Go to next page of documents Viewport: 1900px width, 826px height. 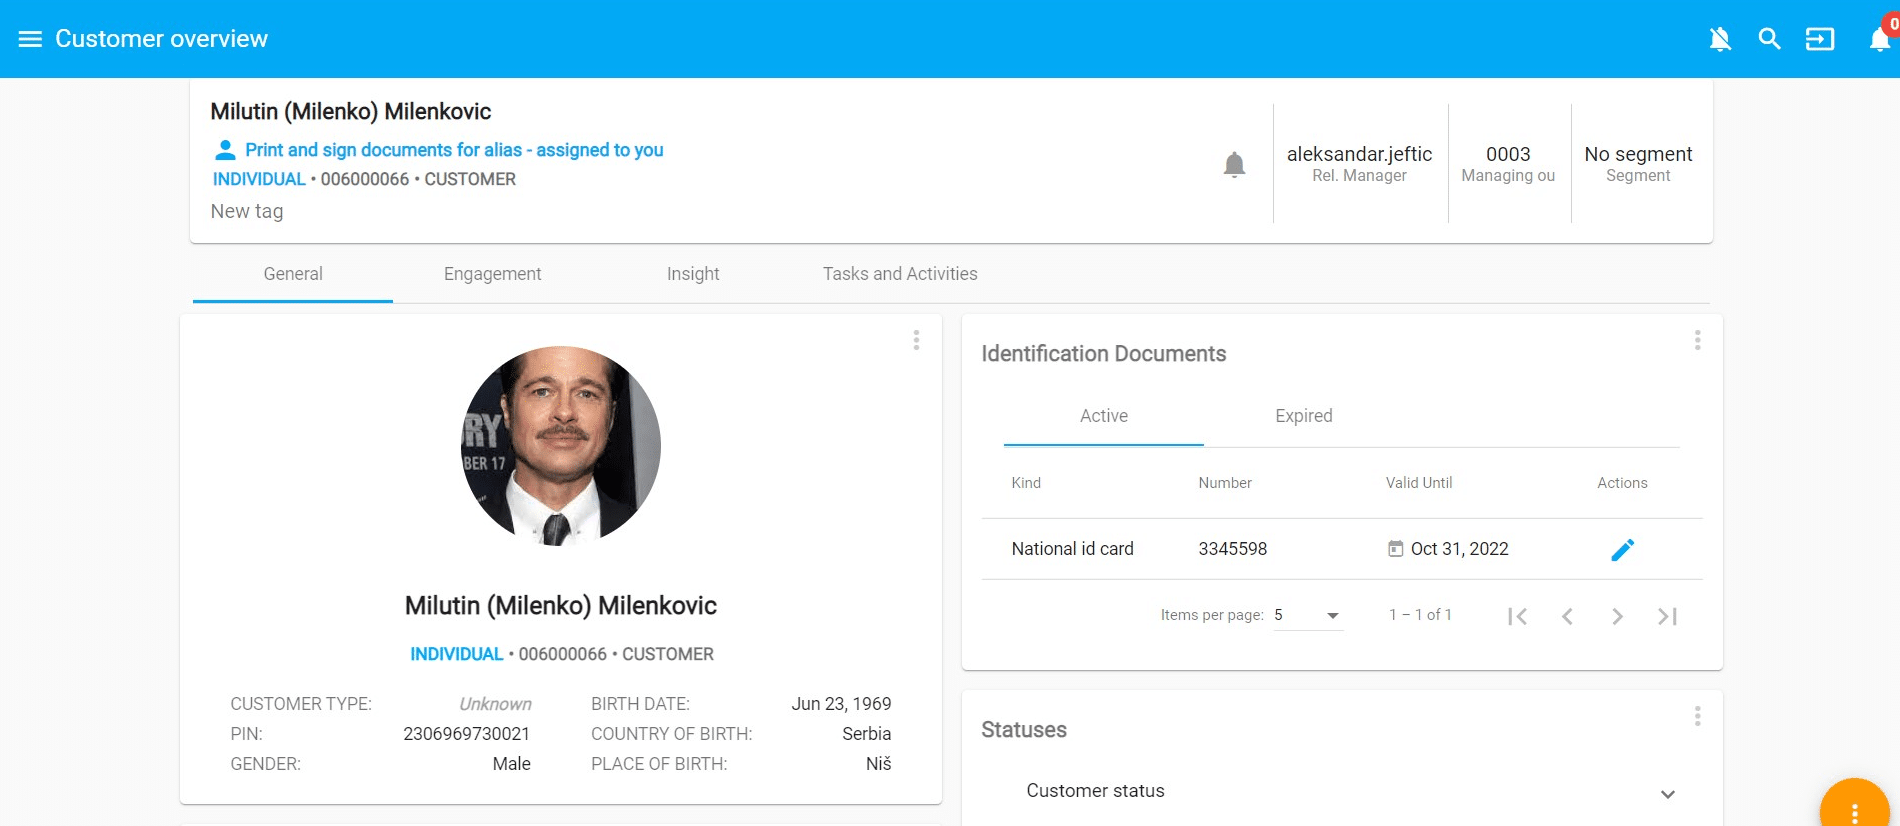[x=1617, y=616]
